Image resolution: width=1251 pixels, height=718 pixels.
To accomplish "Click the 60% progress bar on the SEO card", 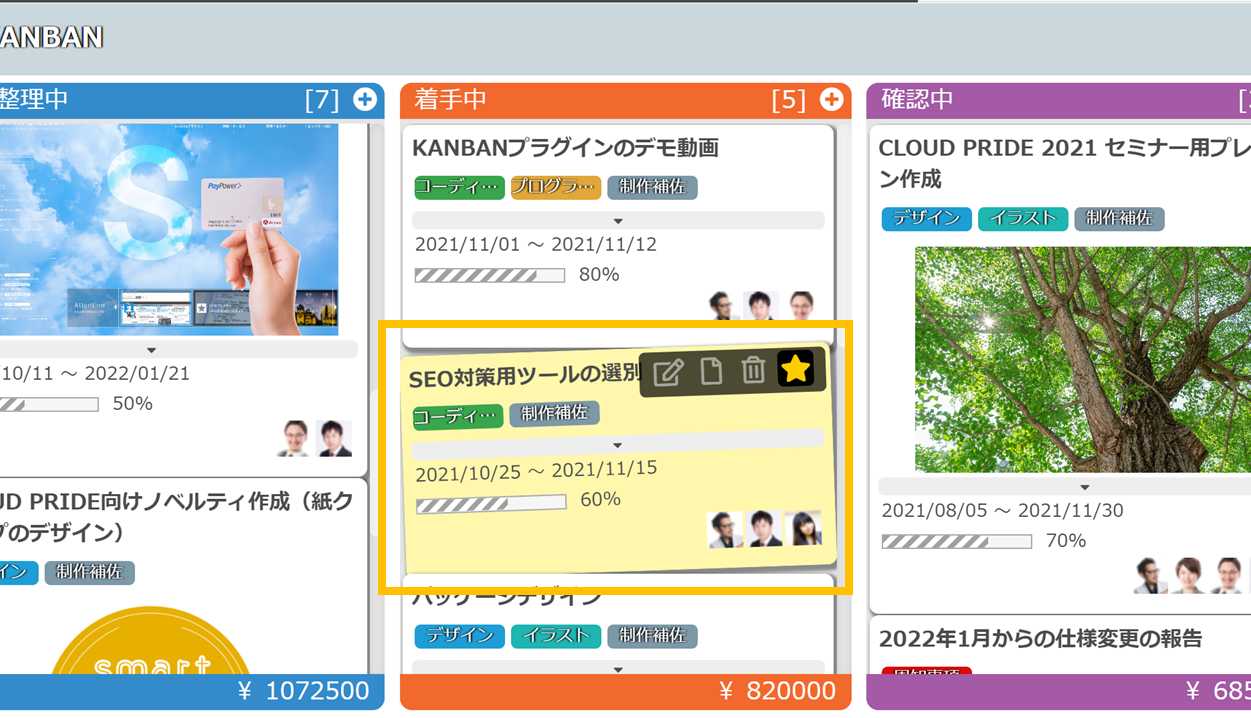I will point(491,503).
